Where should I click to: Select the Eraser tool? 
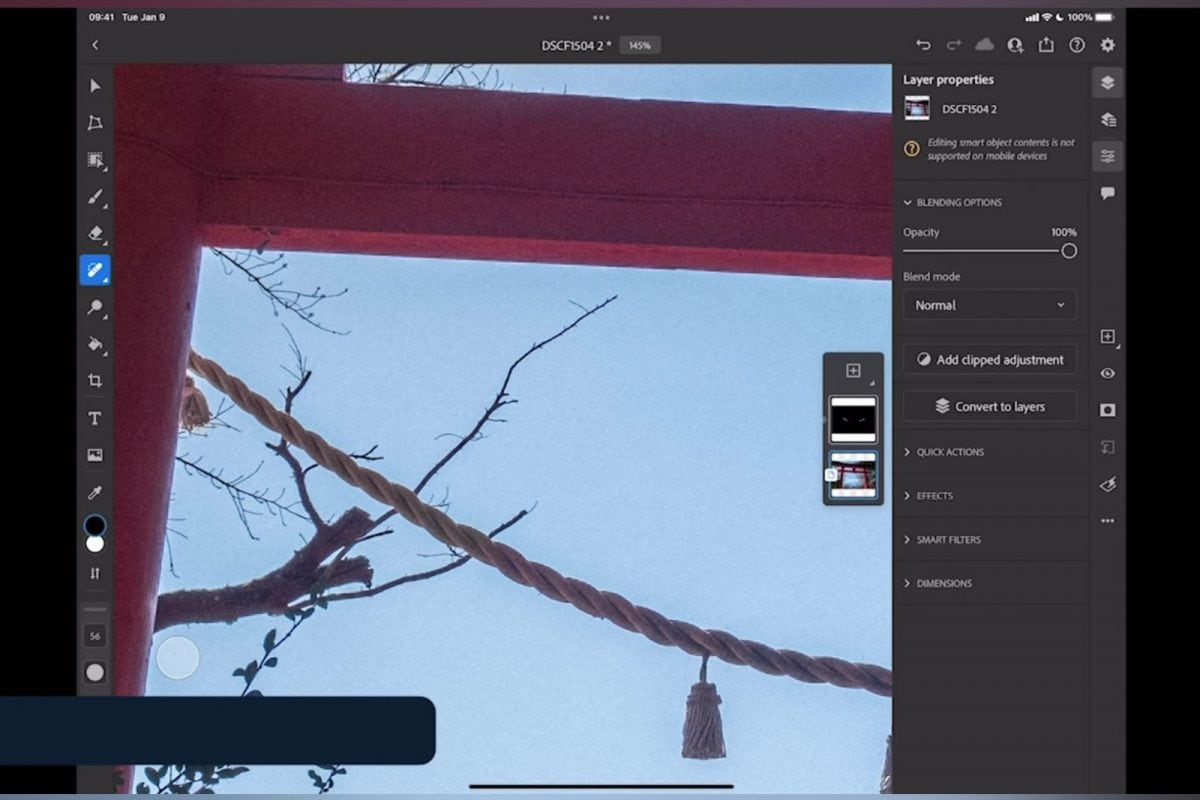[95, 233]
